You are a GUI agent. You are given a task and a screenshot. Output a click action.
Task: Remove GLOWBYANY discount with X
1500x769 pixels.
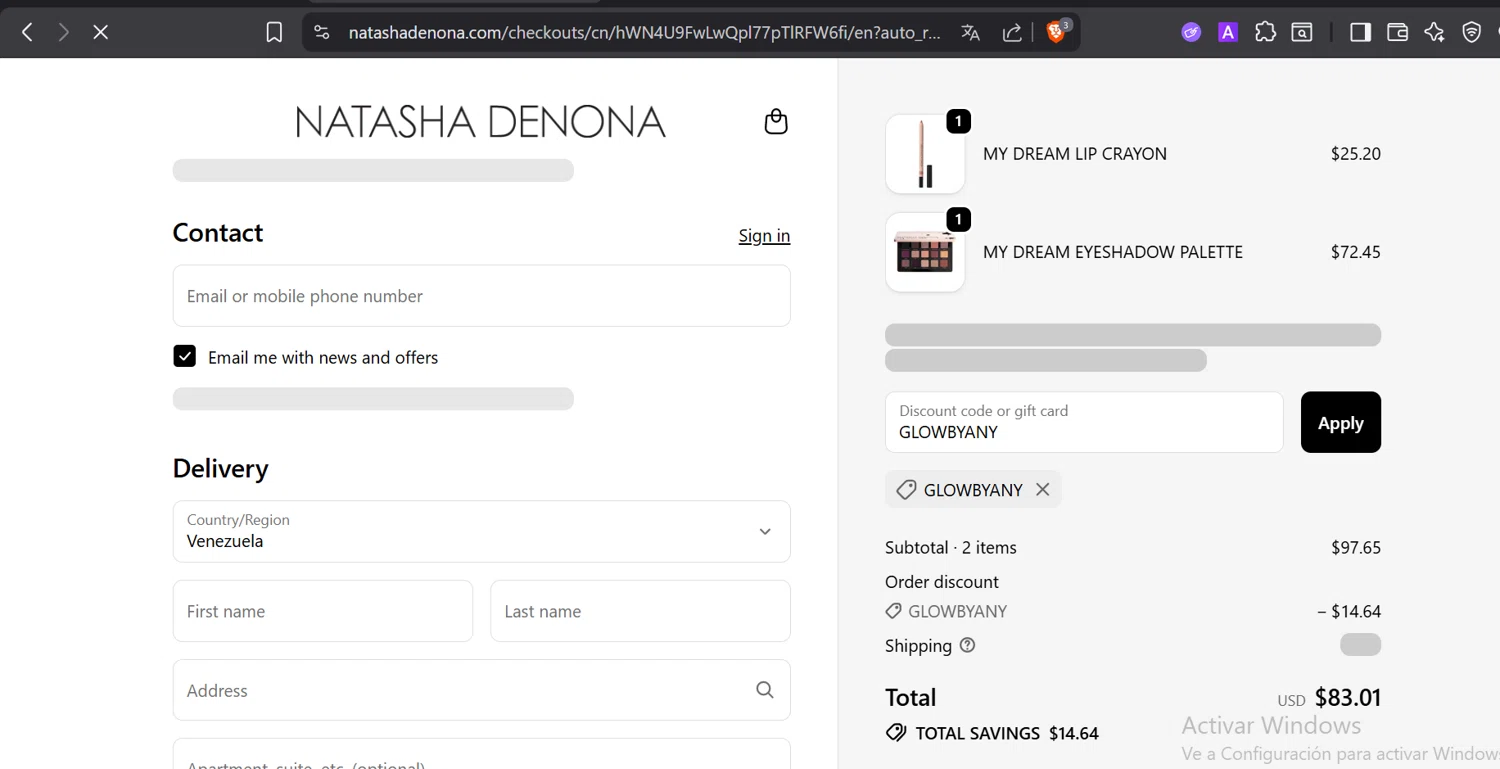[x=1042, y=489]
